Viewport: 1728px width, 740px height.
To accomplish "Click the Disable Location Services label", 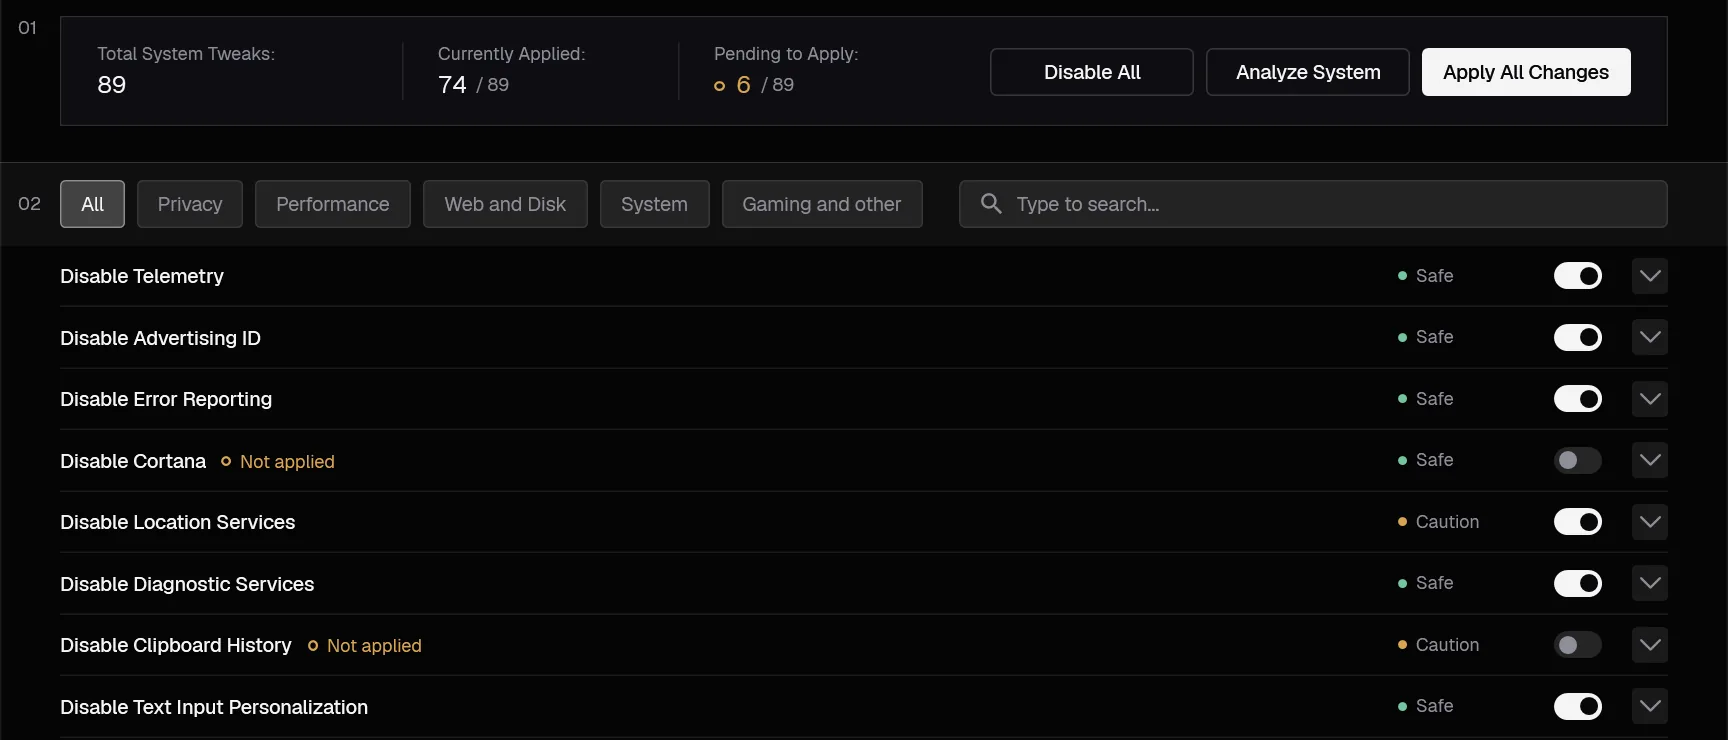I will 178,522.
